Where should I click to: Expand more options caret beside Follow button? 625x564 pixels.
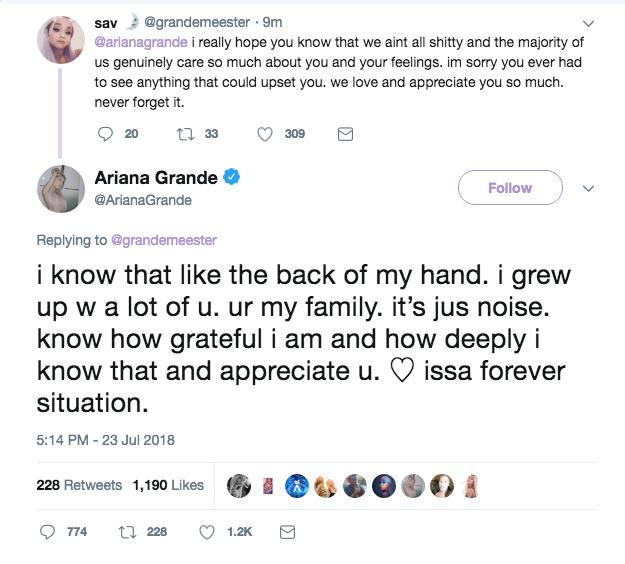click(x=588, y=188)
